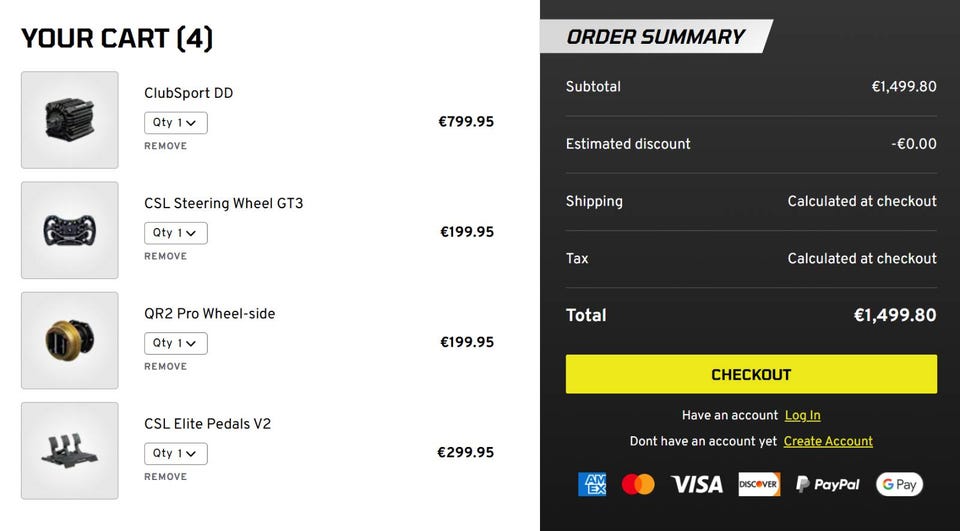Click the PayPal payment logo
The height and width of the screenshot is (531, 960).
point(828,484)
